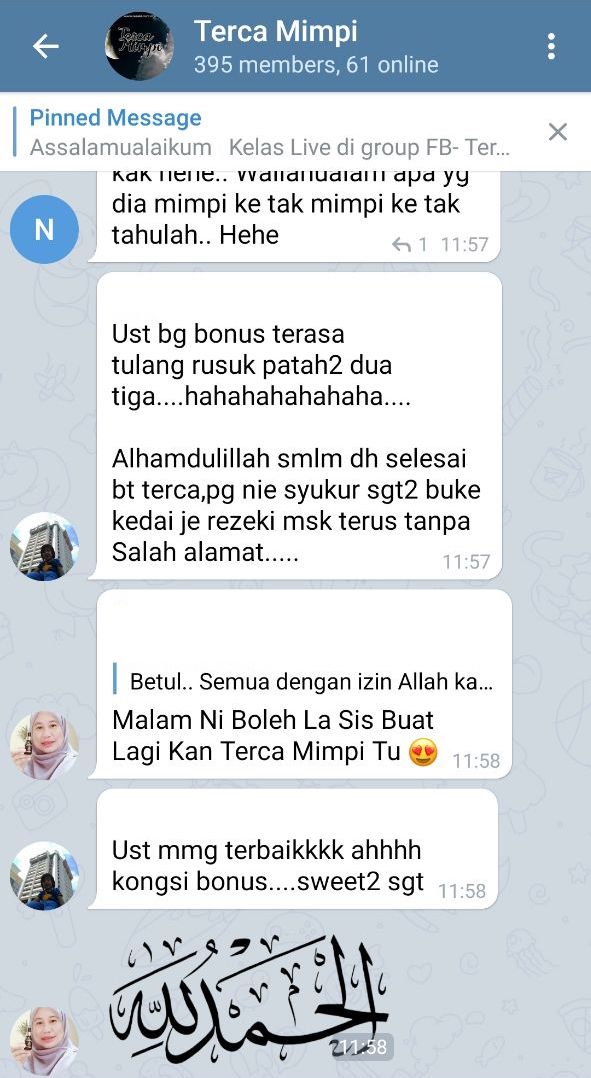Tap the building avatar beside 'Ust mmg terbaikkkk'
591x1078 pixels.
(x=44, y=876)
